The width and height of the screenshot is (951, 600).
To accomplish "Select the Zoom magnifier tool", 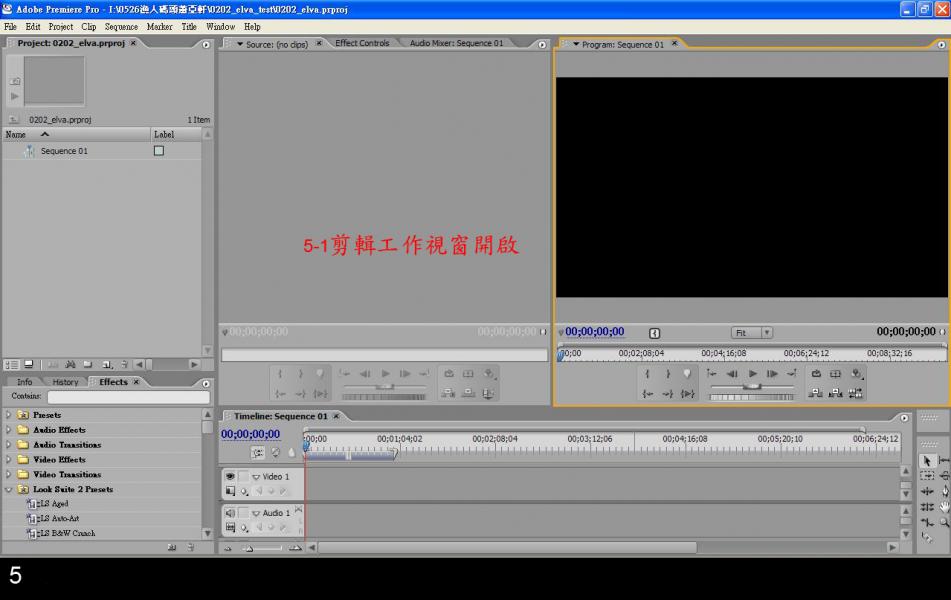I will click(x=944, y=522).
